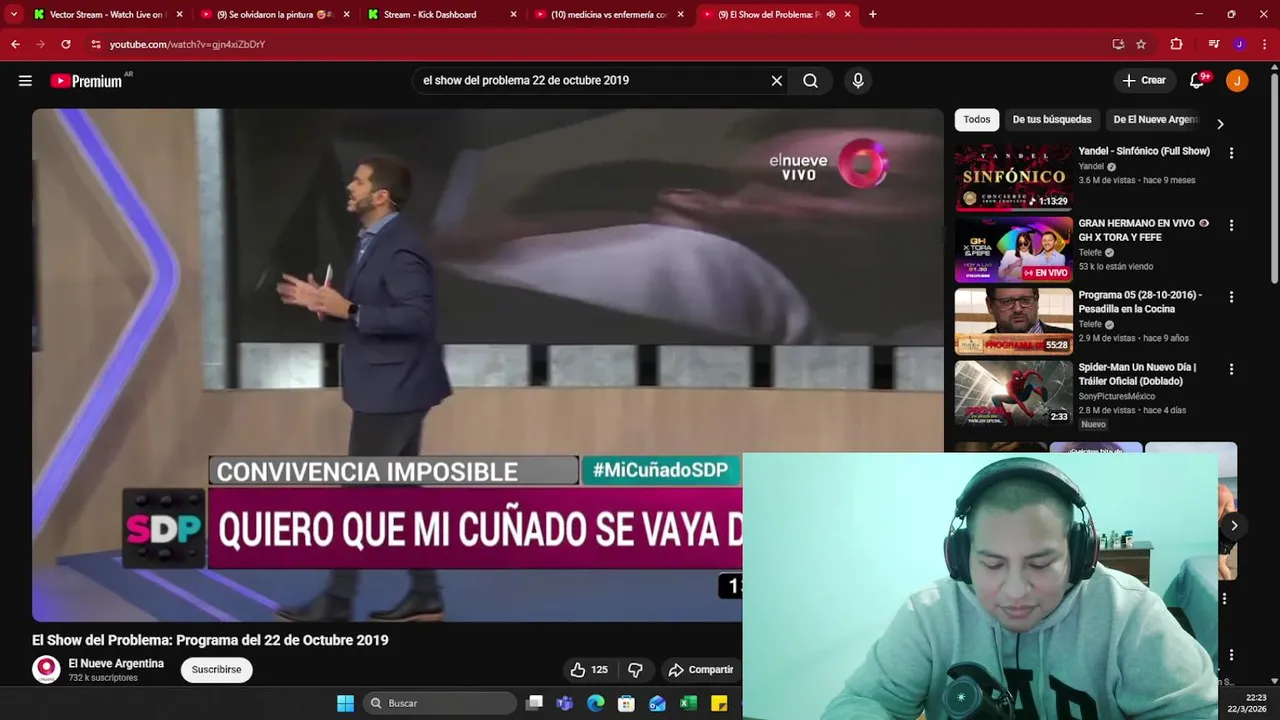Start voice search with the microphone
The image size is (1280, 720).
[857, 81]
